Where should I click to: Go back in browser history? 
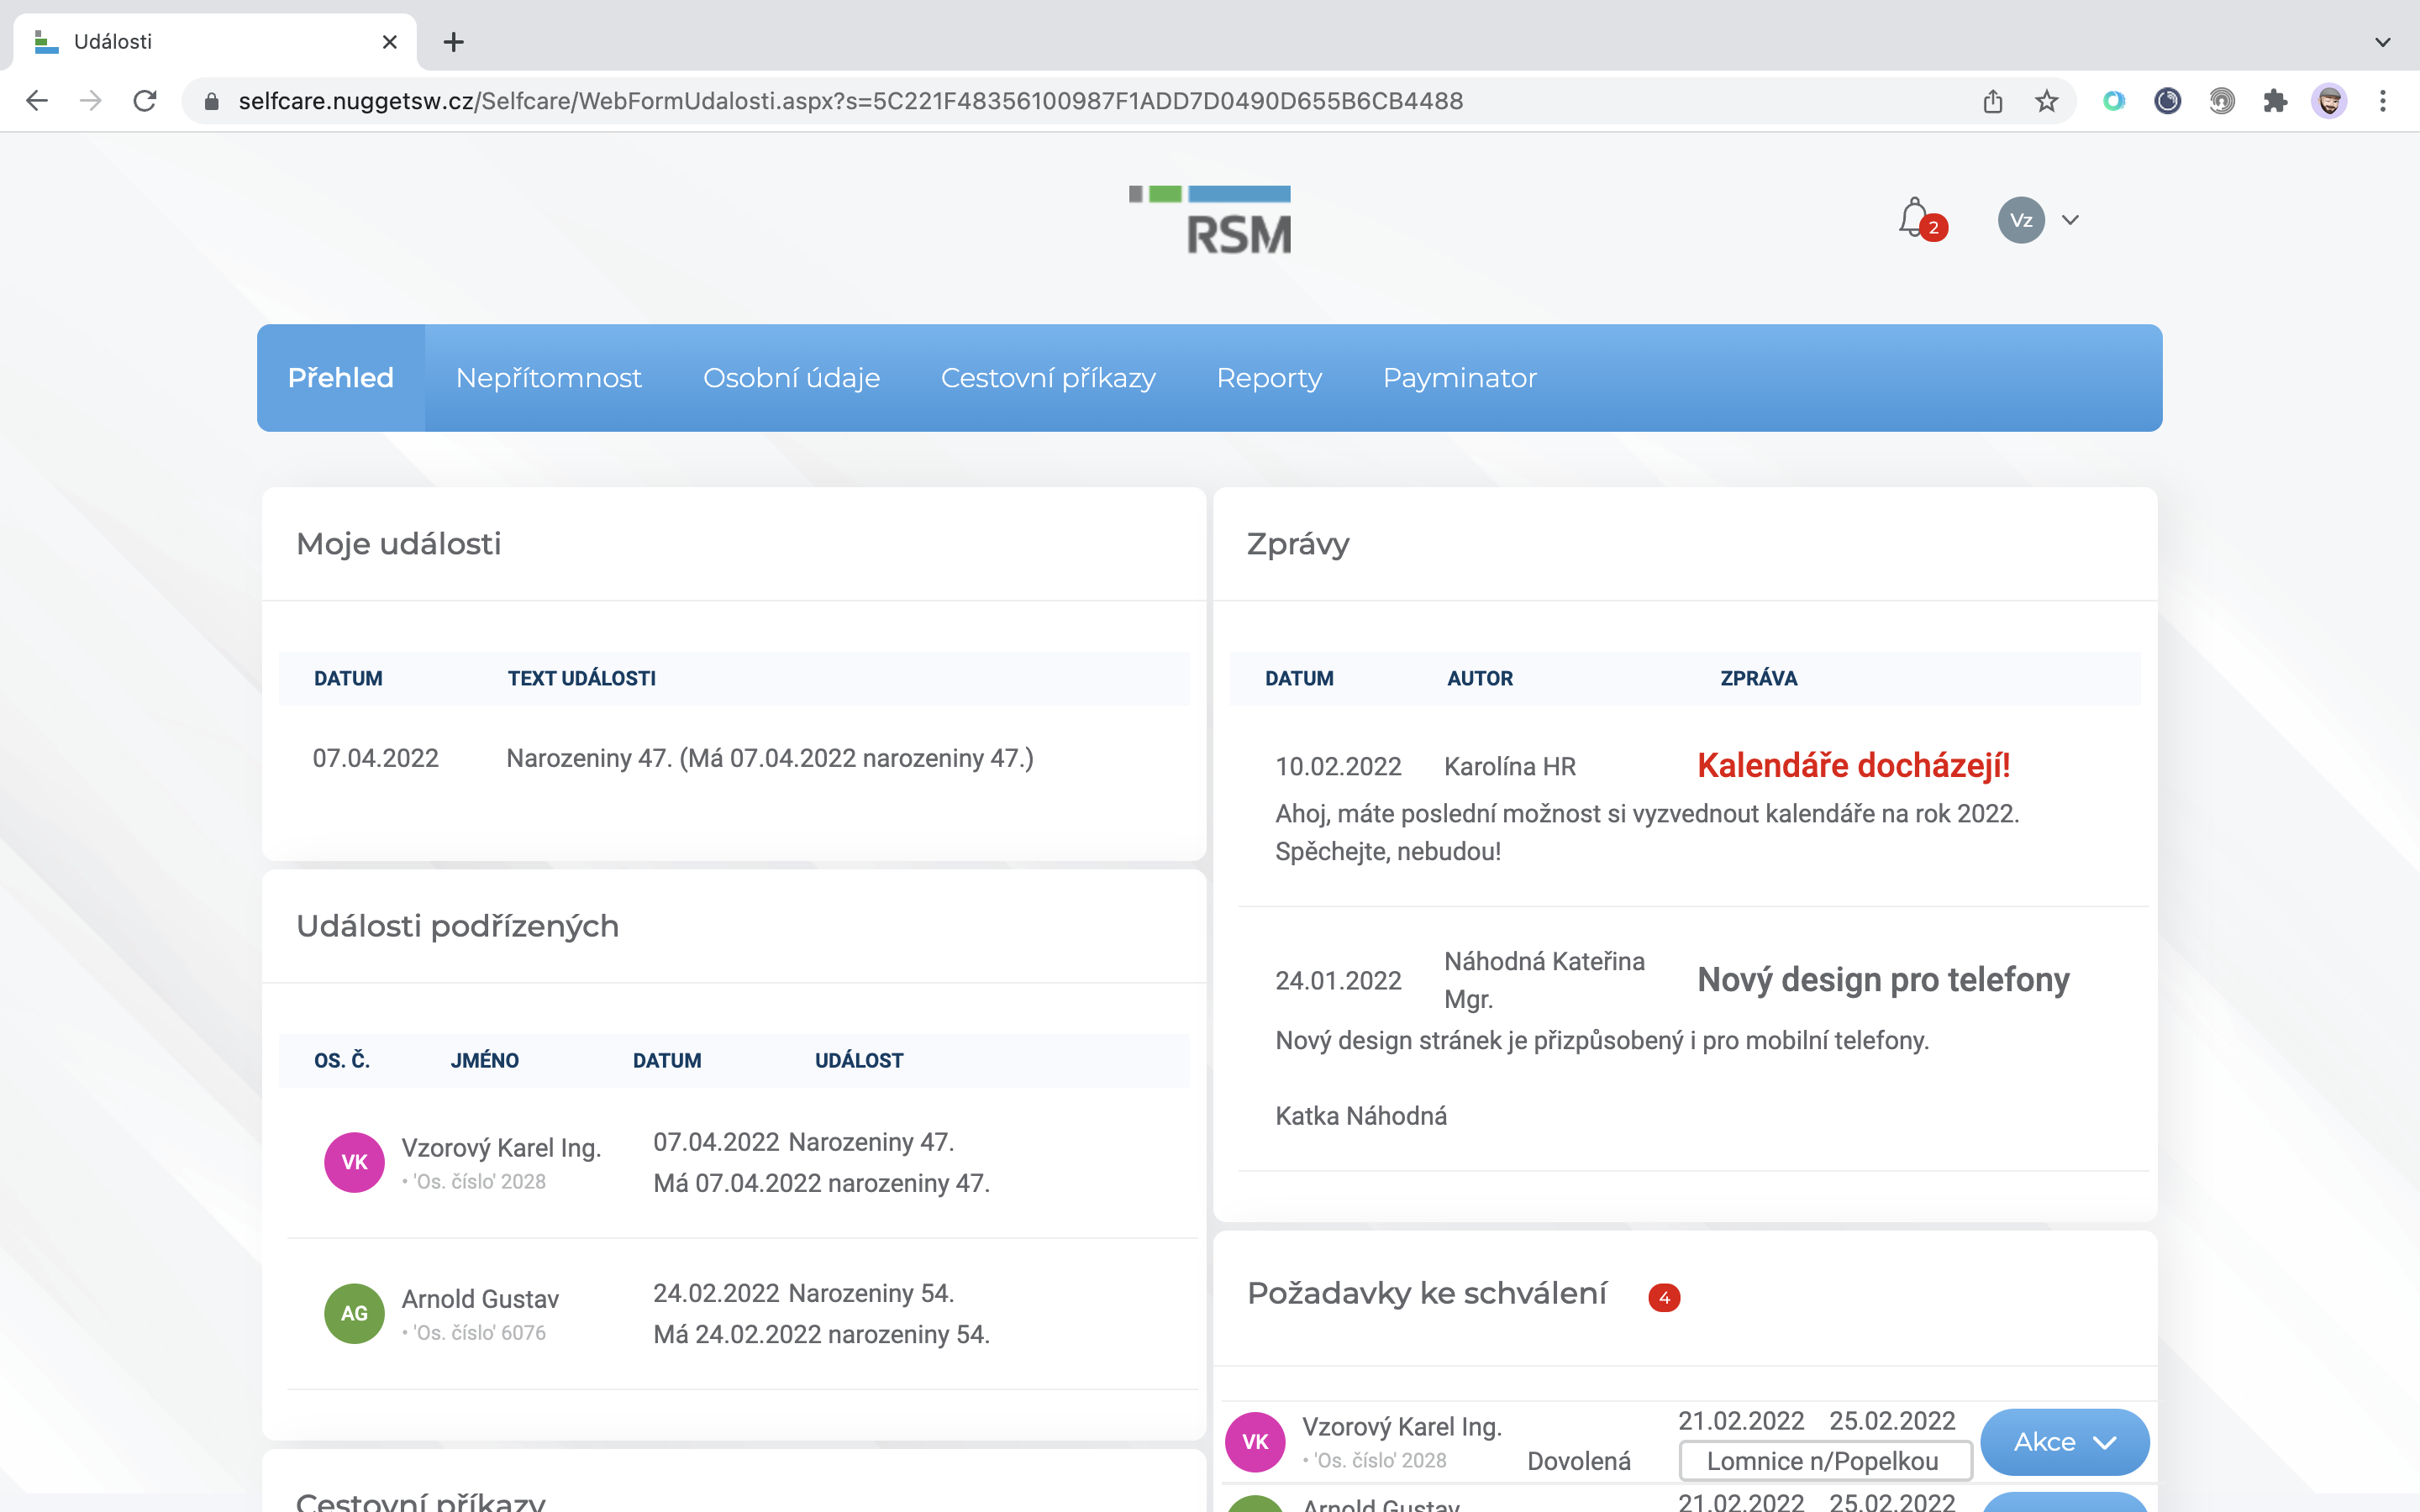[x=37, y=101]
